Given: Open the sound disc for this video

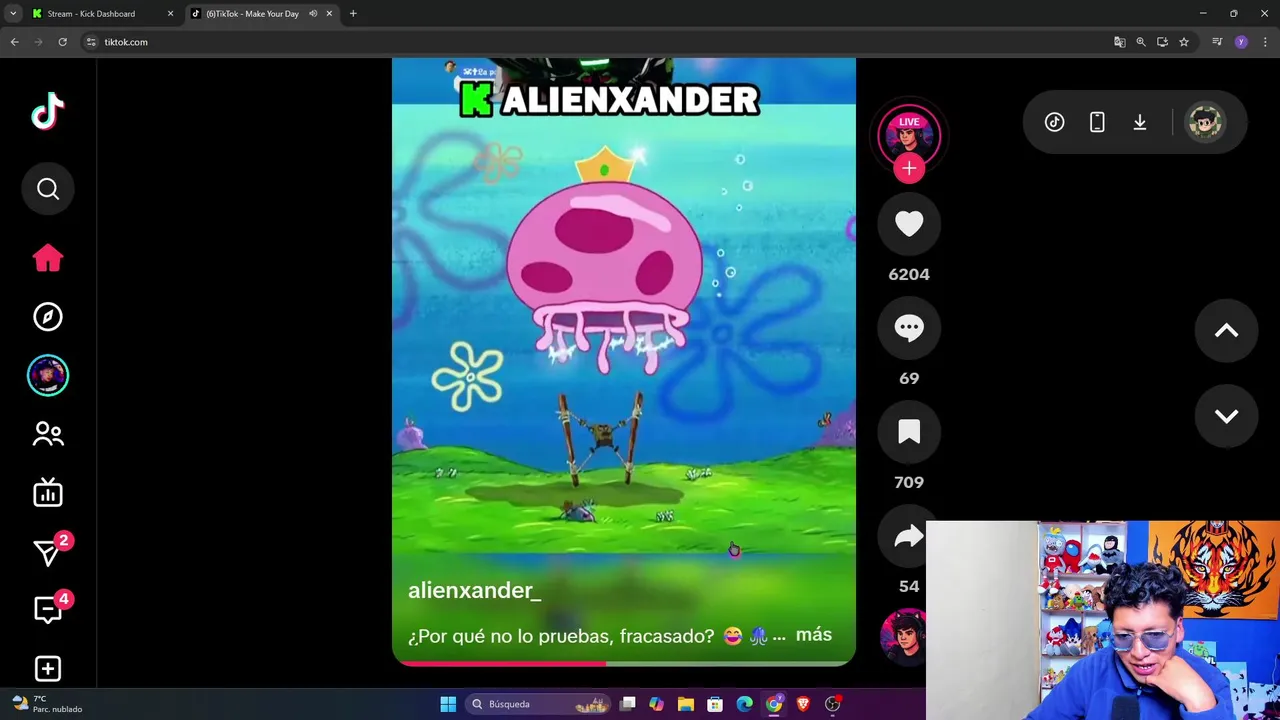Looking at the screenshot, I should click(904, 636).
